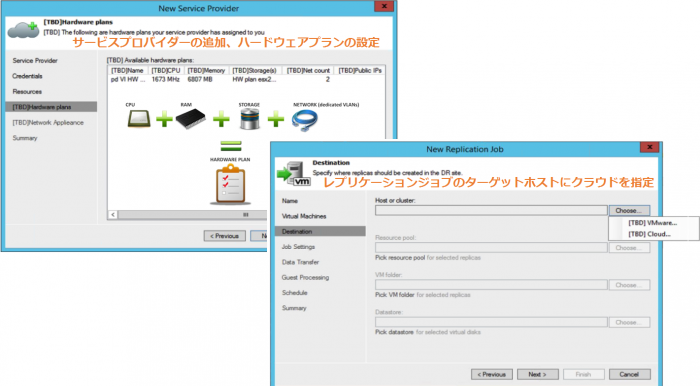Select the pd VI HW hardware plan row
The height and width of the screenshot is (386, 700).
click(246, 79)
